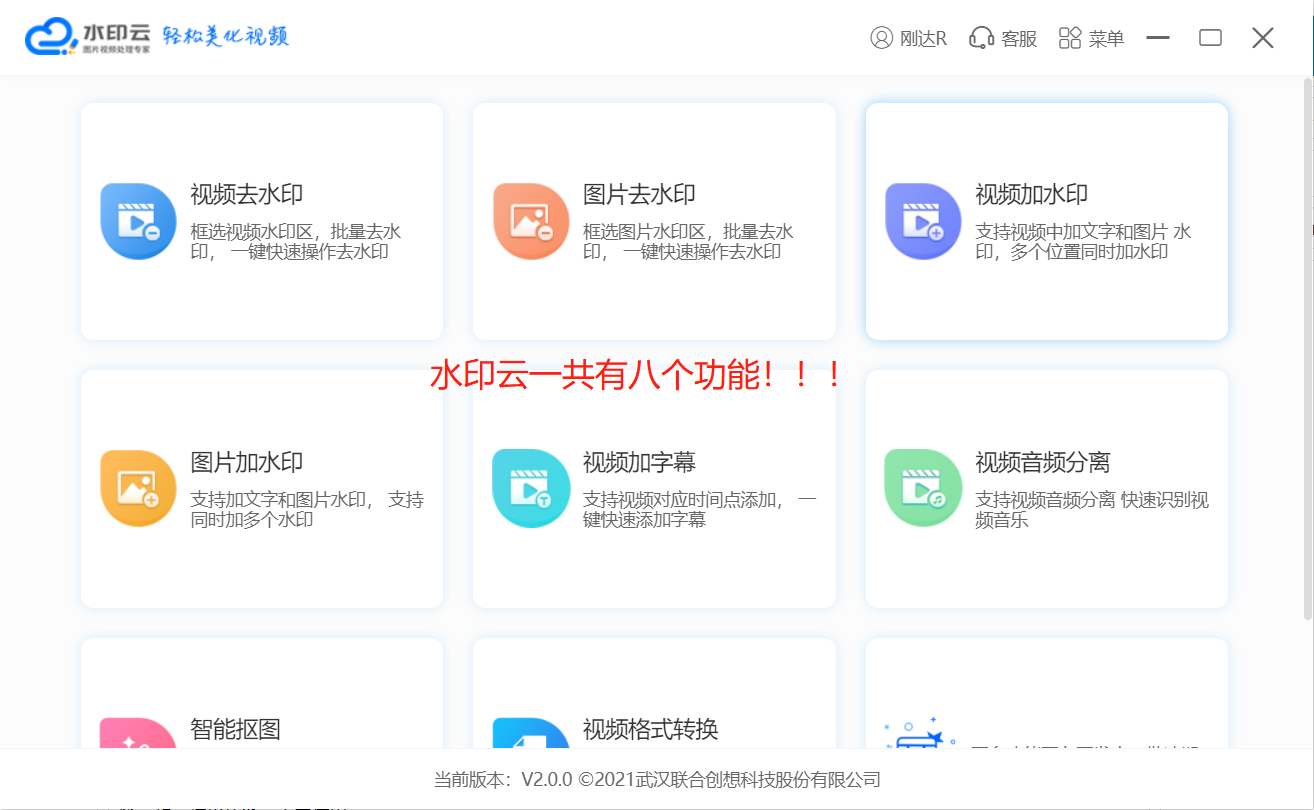Select the 视频格式转换 title
1314x810 pixels.
651,729
